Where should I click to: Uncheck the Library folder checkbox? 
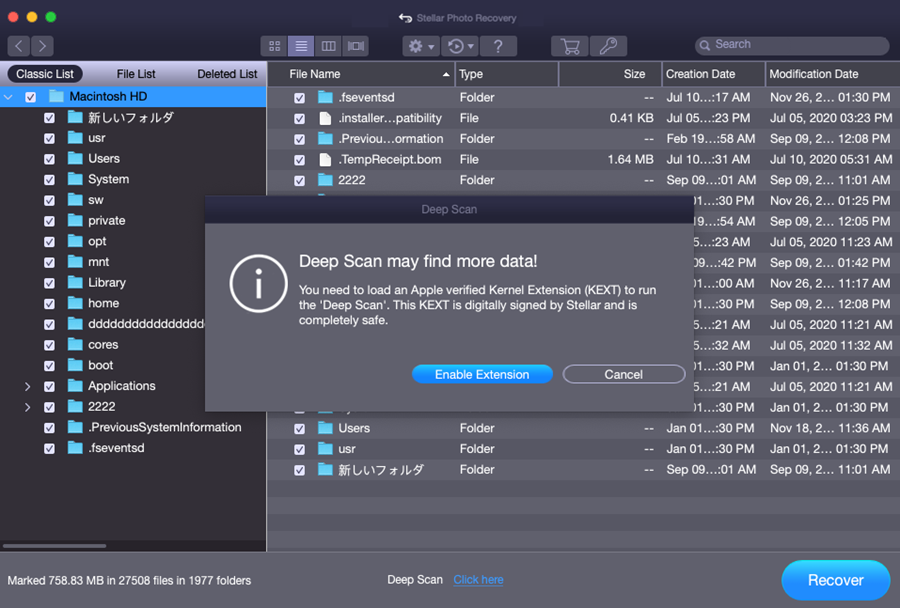(x=49, y=283)
